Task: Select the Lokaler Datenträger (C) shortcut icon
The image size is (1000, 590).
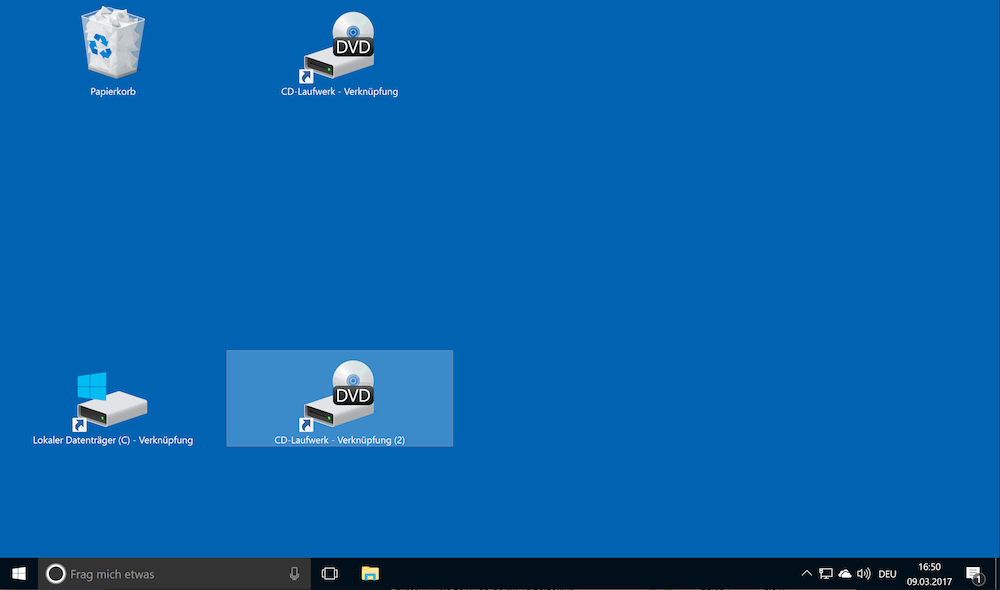Action: pos(112,401)
